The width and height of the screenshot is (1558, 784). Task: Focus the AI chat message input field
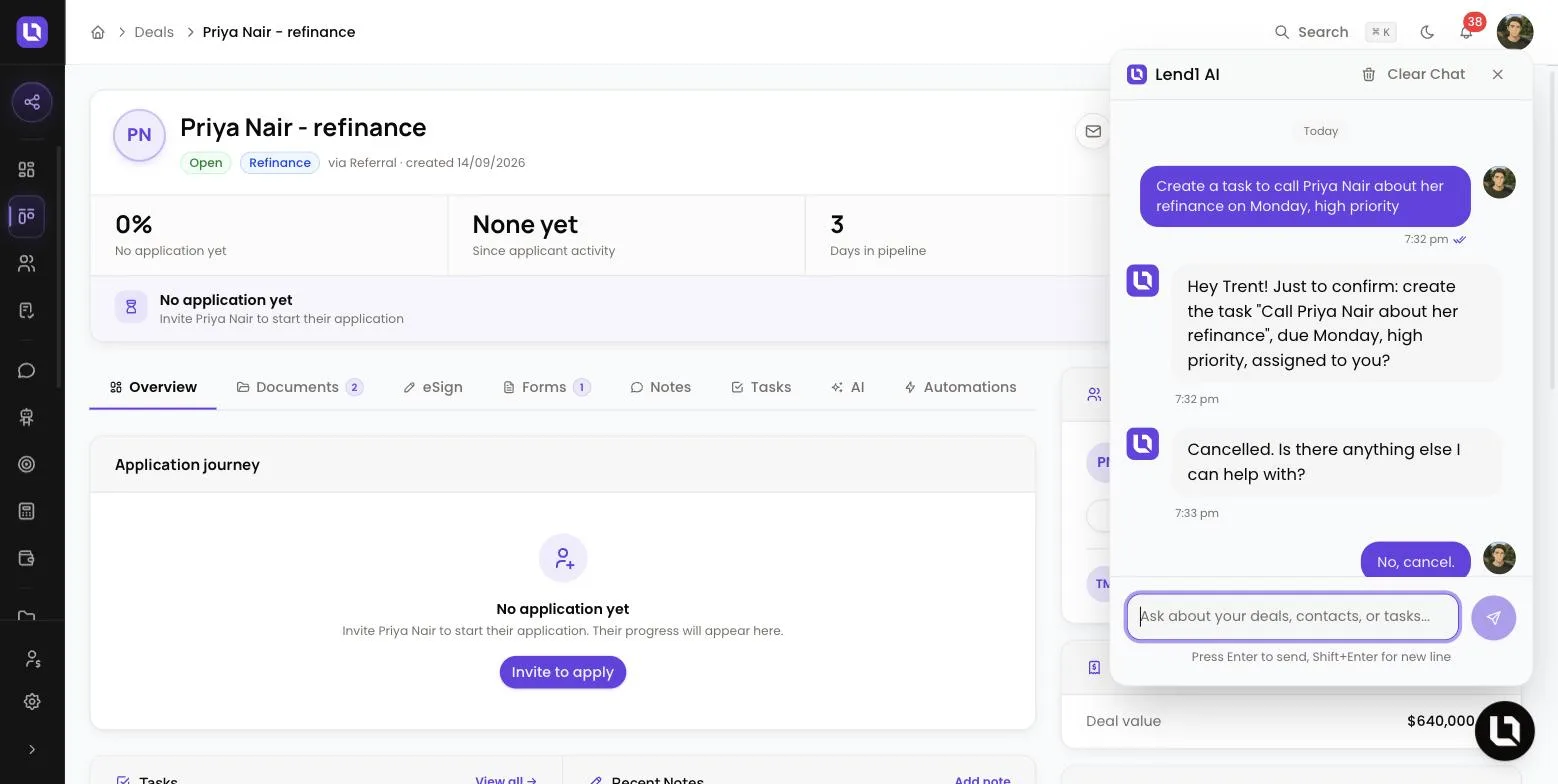[x=1292, y=617]
